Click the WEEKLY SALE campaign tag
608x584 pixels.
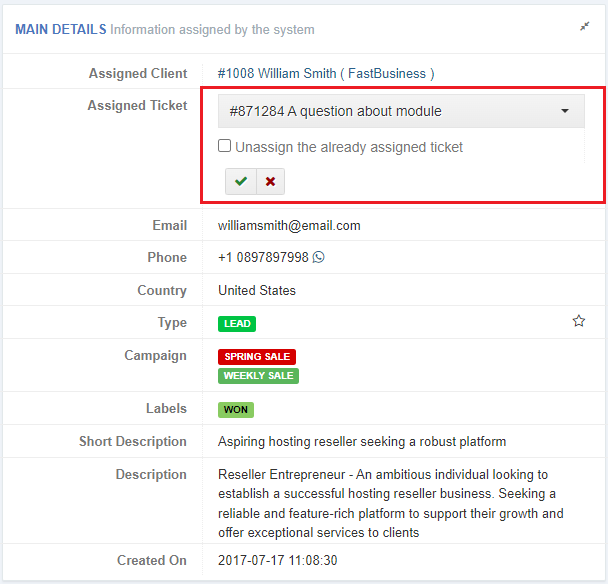(258, 376)
